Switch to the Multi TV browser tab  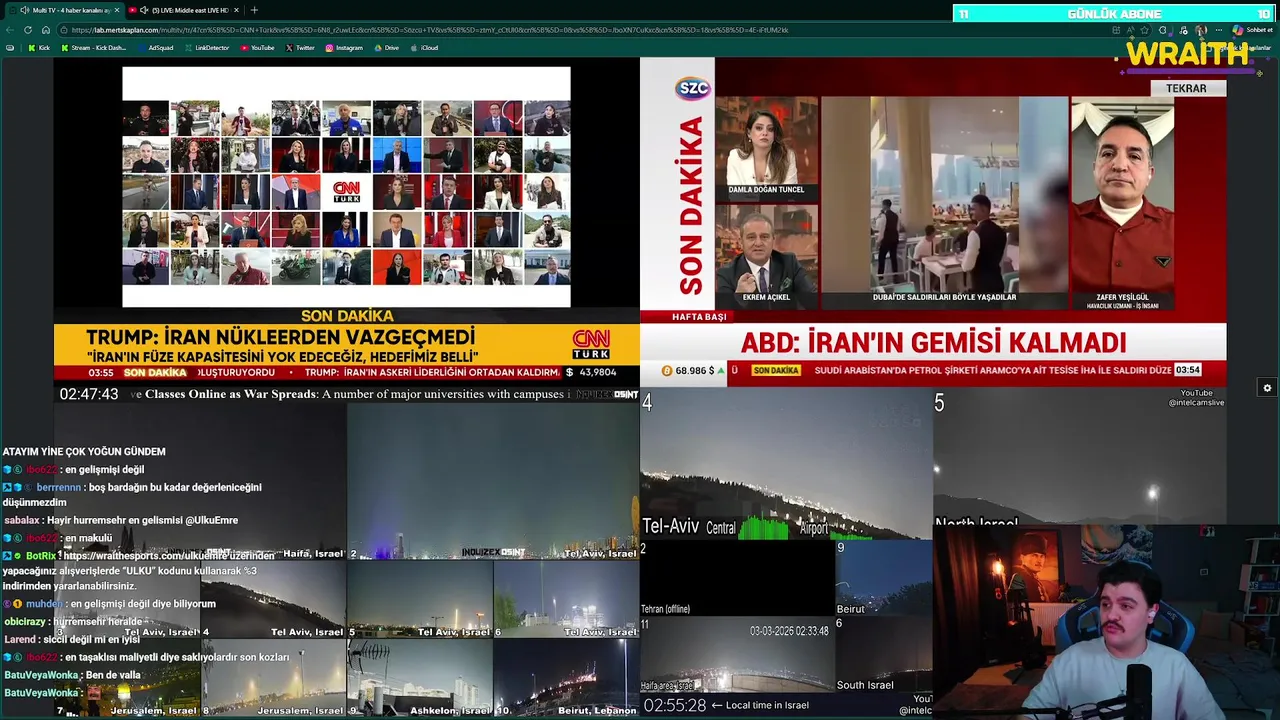pyautogui.click(x=64, y=10)
